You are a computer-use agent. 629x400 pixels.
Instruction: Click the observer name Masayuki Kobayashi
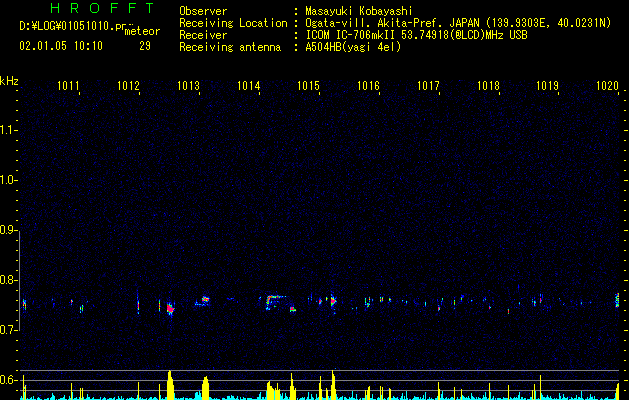click(359, 11)
